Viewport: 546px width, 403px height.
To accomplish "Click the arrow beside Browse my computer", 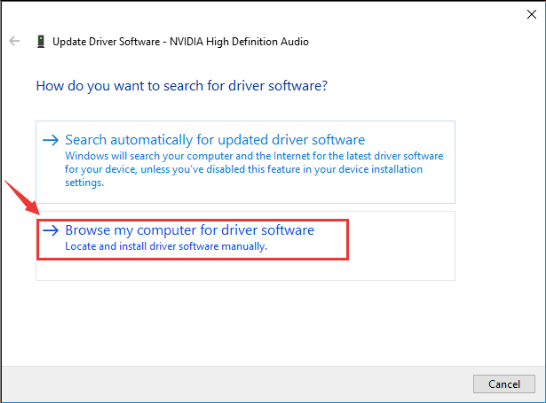I will [51, 230].
